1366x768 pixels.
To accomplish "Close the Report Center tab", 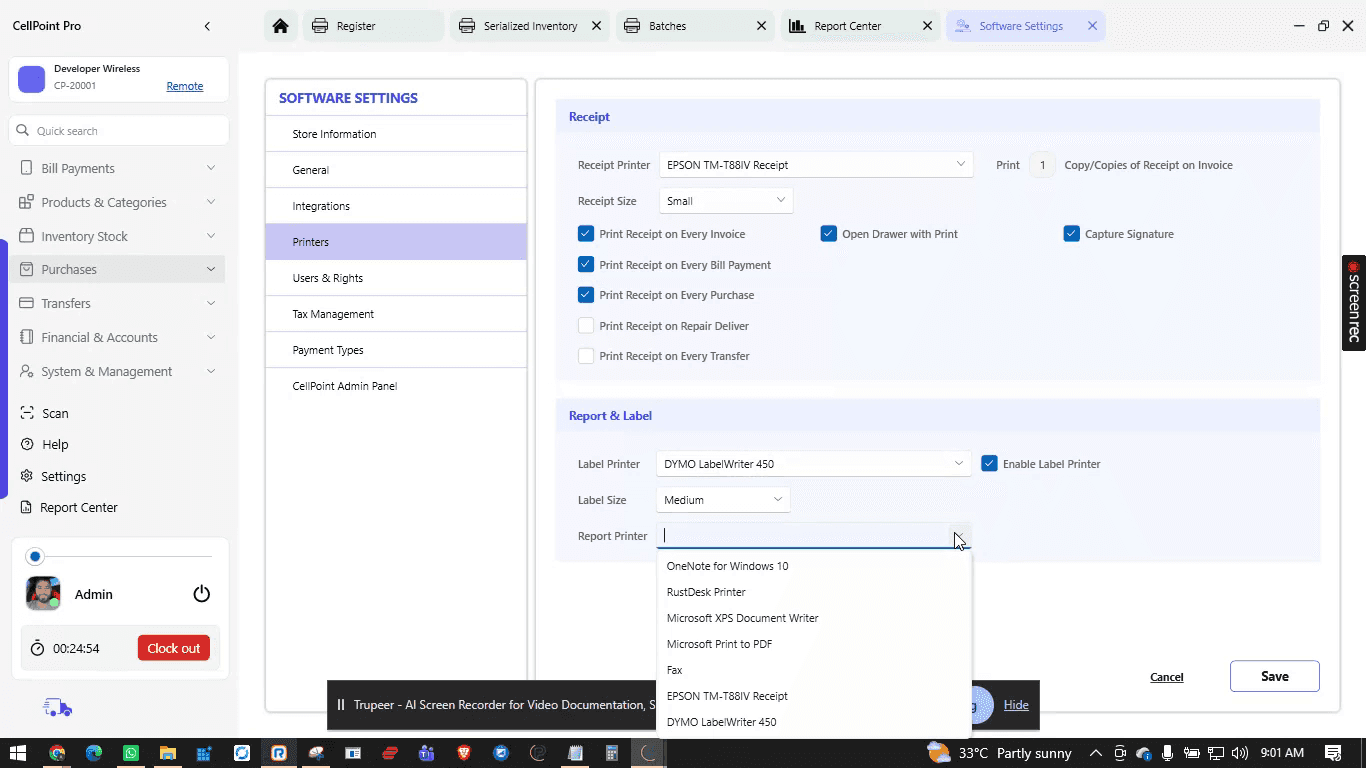I will pyautogui.click(x=927, y=26).
